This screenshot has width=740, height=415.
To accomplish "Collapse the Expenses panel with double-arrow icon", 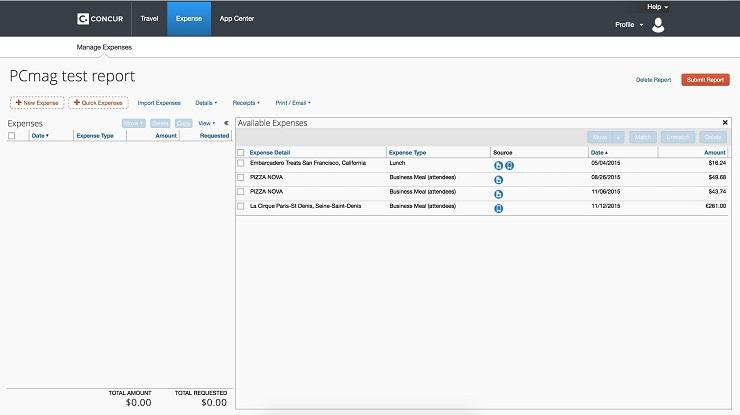I will click(227, 123).
